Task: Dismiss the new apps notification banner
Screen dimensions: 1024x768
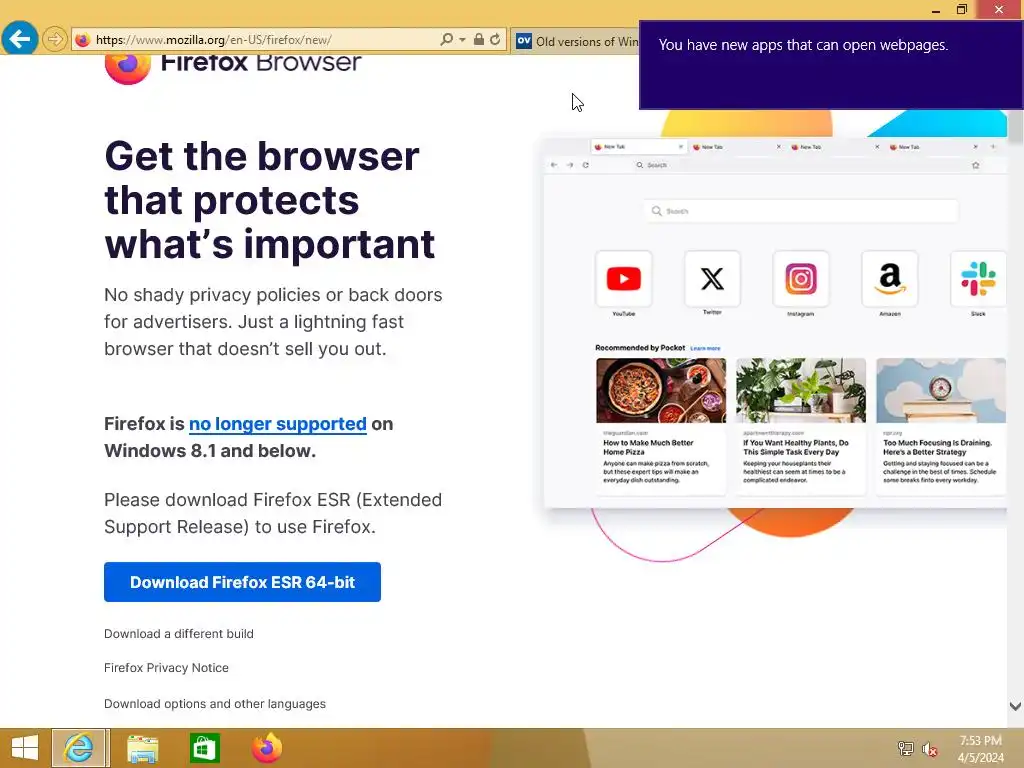Action: click(x=831, y=65)
